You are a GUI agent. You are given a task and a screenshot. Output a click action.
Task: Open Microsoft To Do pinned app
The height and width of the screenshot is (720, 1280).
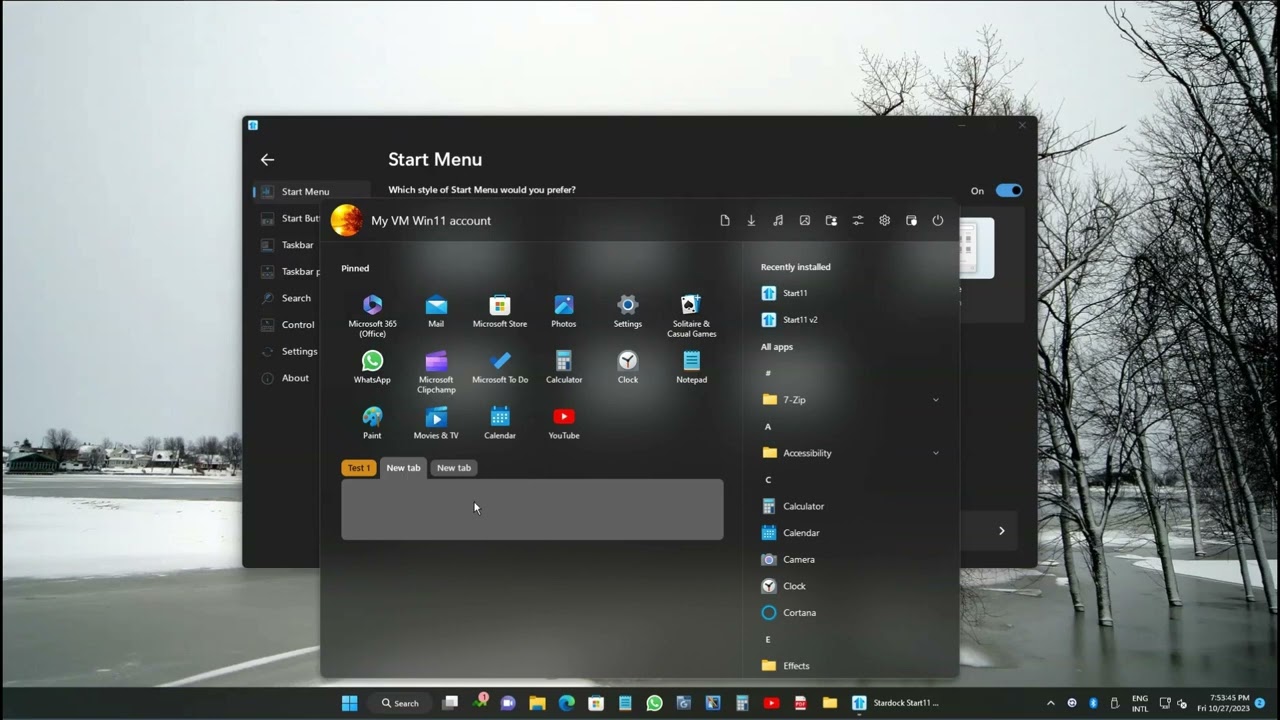[500, 367]
